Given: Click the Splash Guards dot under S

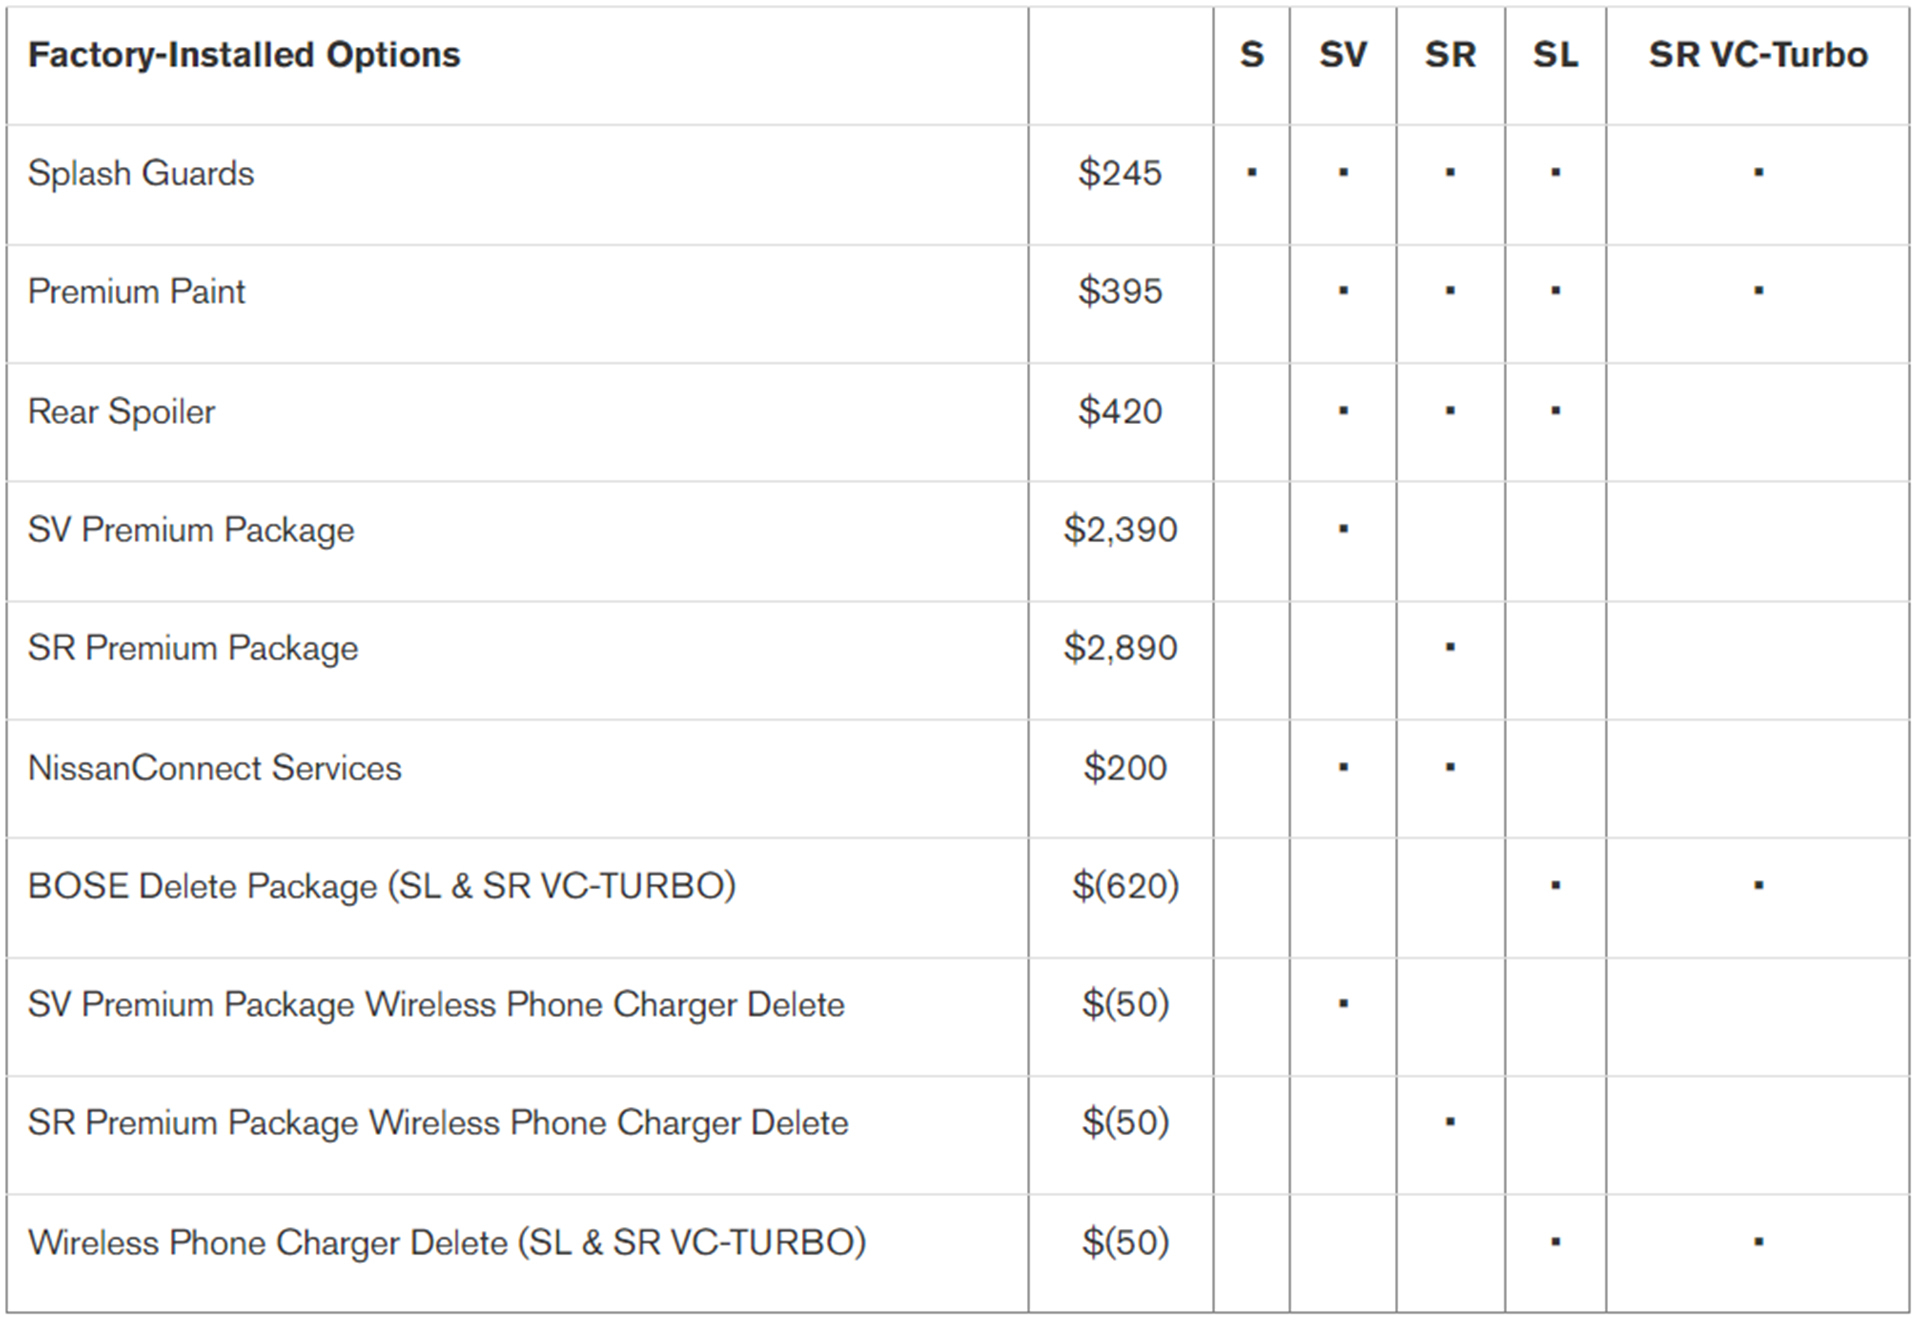Looking at the screenshot, I should coord(1251,173).
